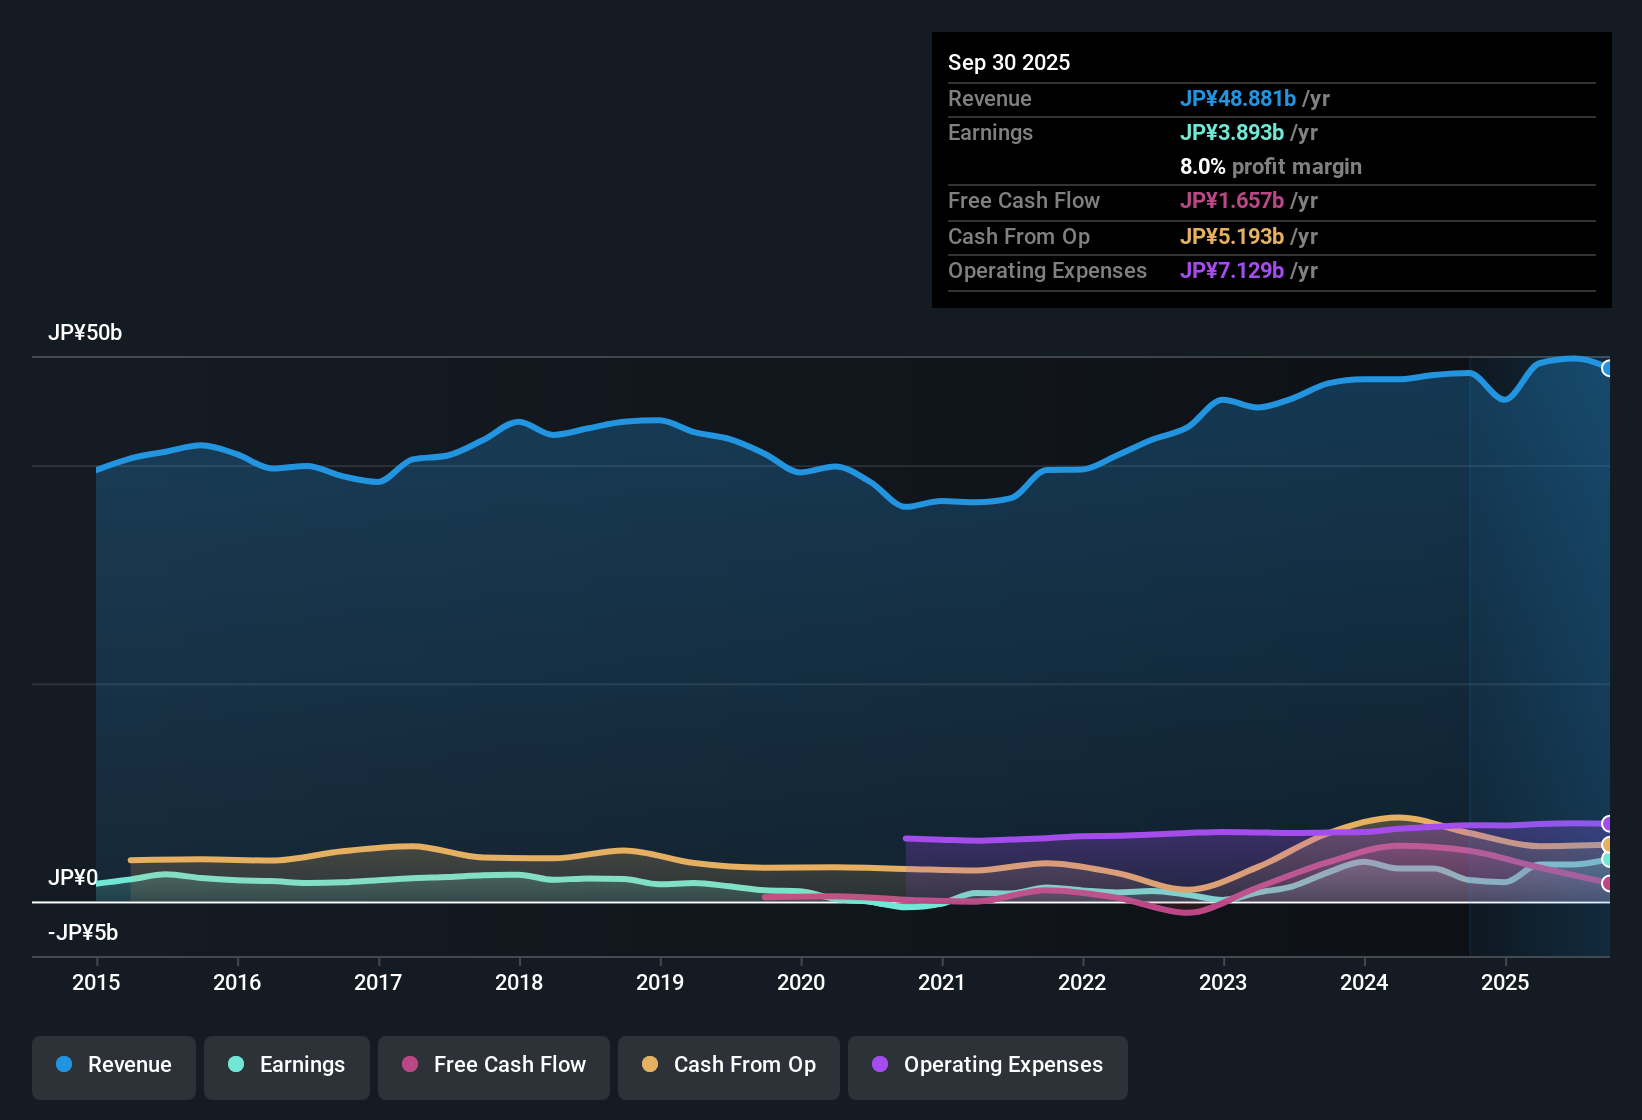Viewport: 1642px width, 1120px height.
Task: Toggle the Earnings series in the legend
Action: point(287,1065)
